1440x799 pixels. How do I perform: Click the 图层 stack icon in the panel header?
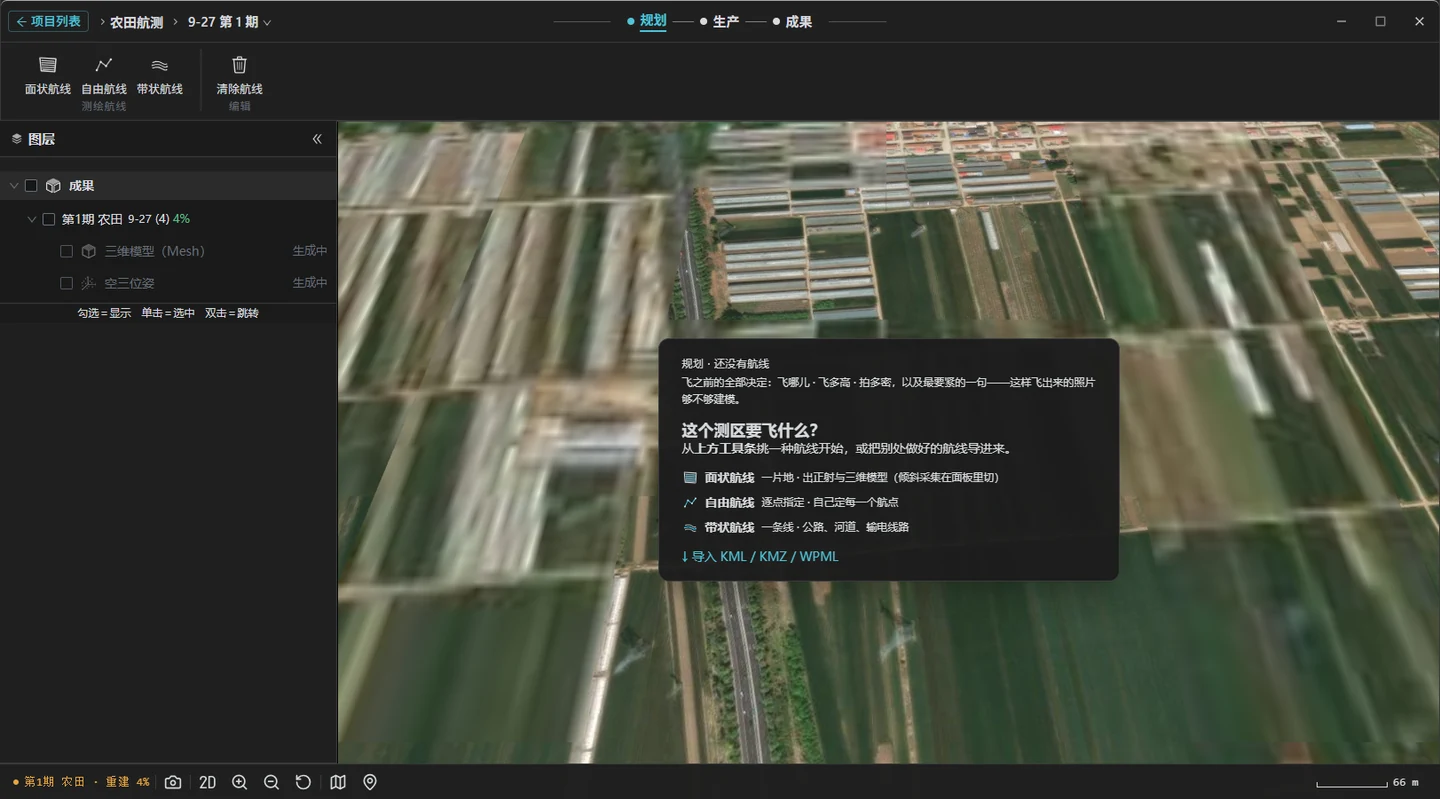(x=16, y=139)
